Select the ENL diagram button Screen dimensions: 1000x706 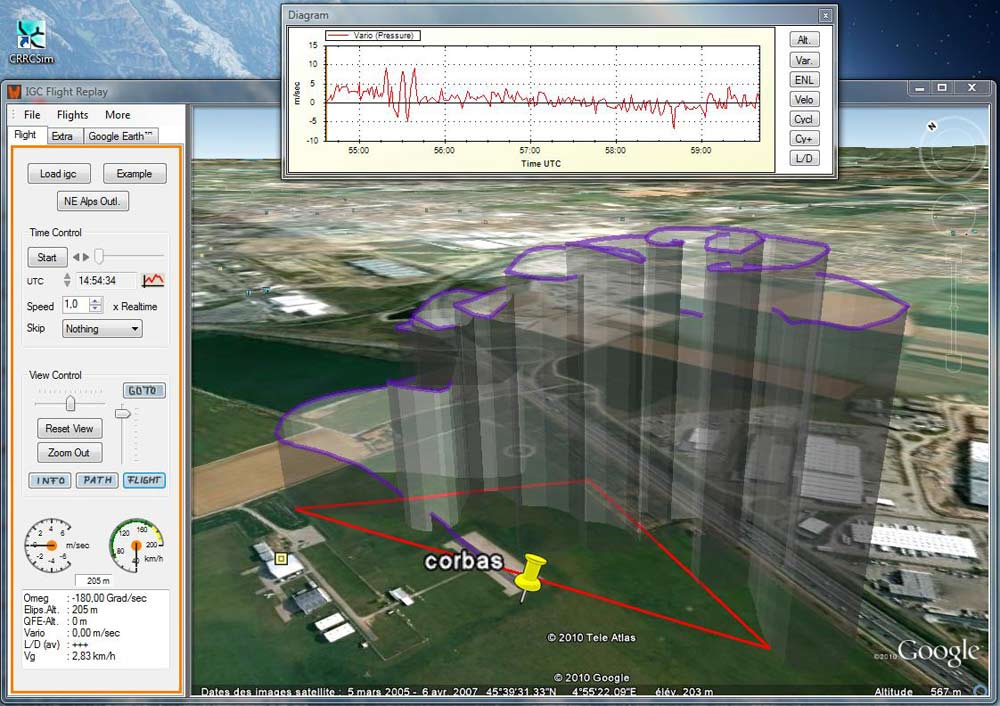click(804, 80)
